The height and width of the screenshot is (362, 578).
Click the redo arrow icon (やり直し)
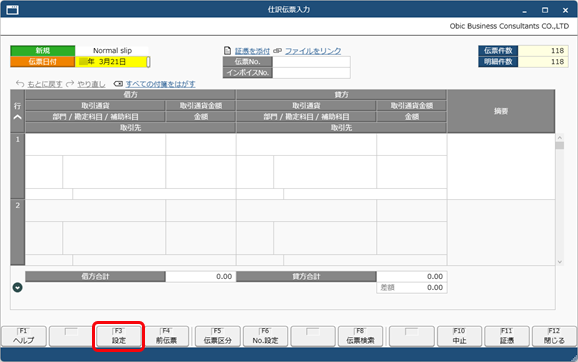[70, 84]
